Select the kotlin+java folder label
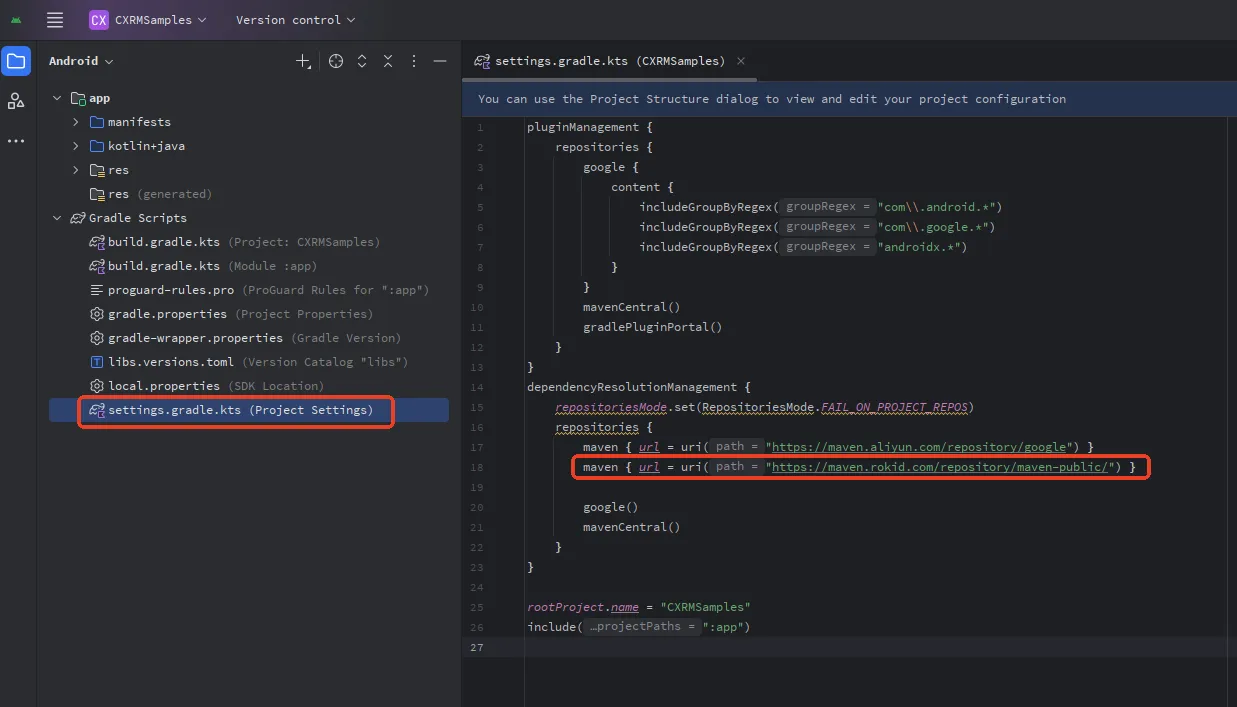 click(x=146, y=146)
